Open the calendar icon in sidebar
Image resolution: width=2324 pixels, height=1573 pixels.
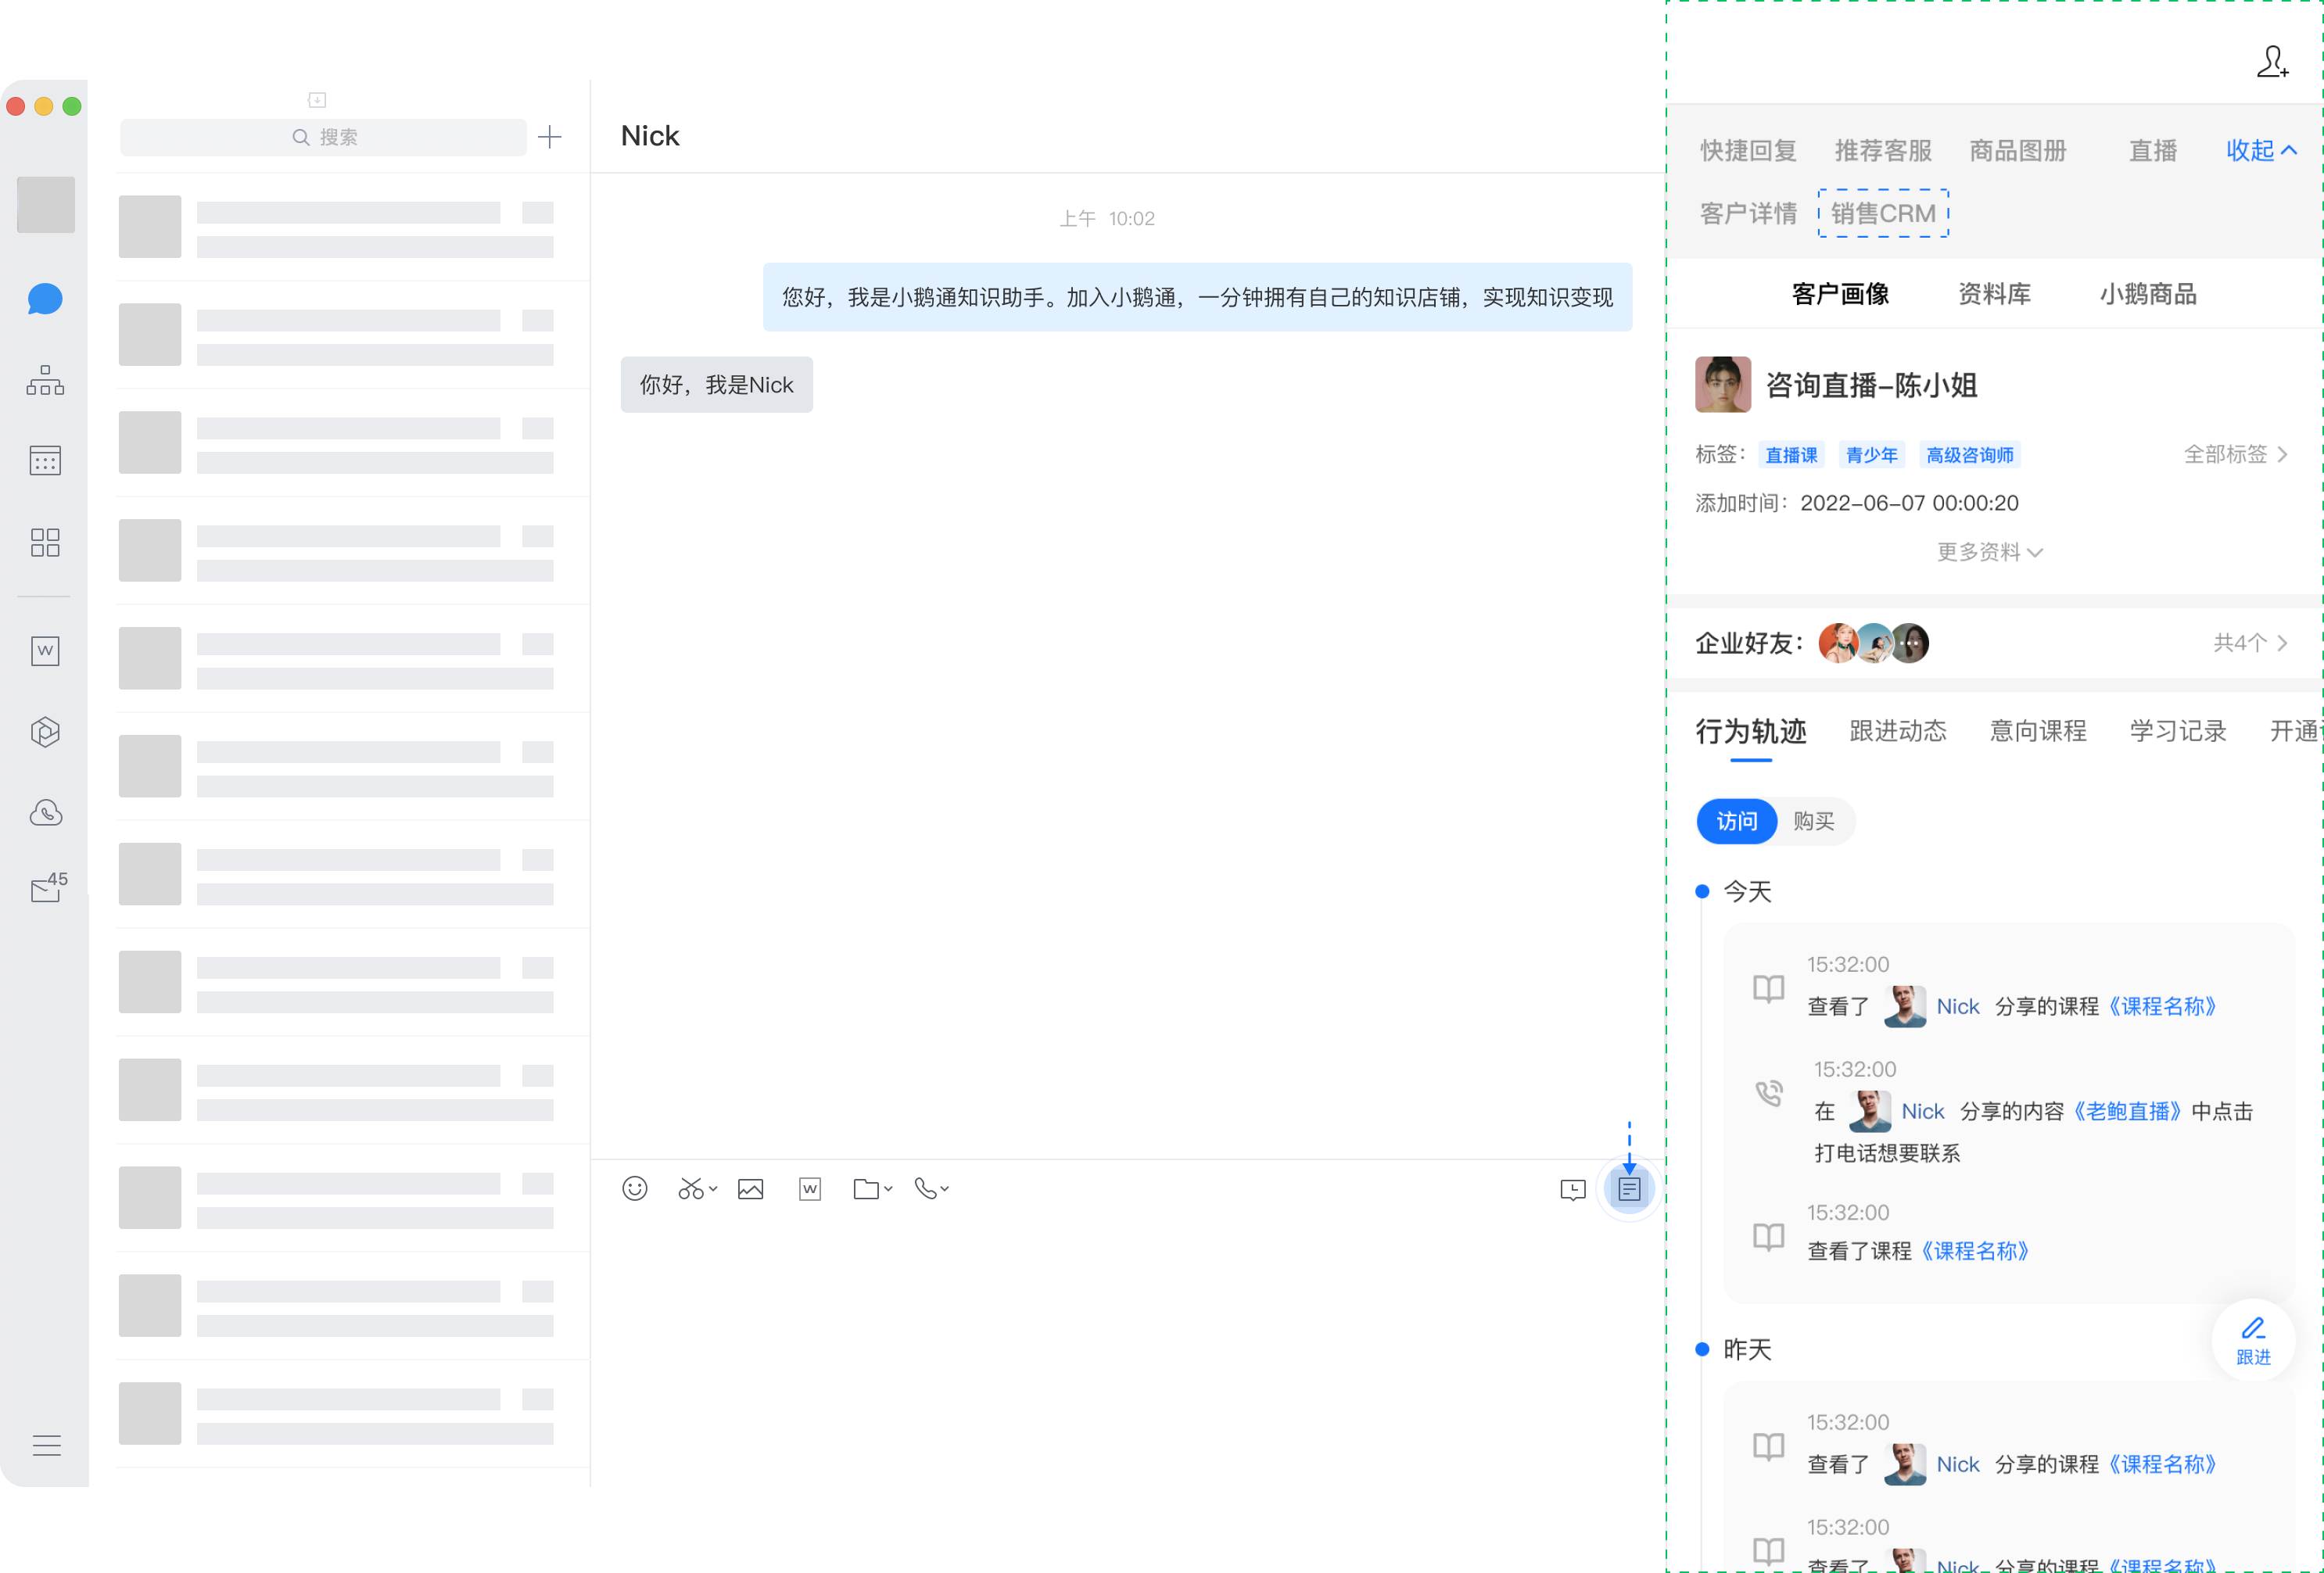[45, 461]
